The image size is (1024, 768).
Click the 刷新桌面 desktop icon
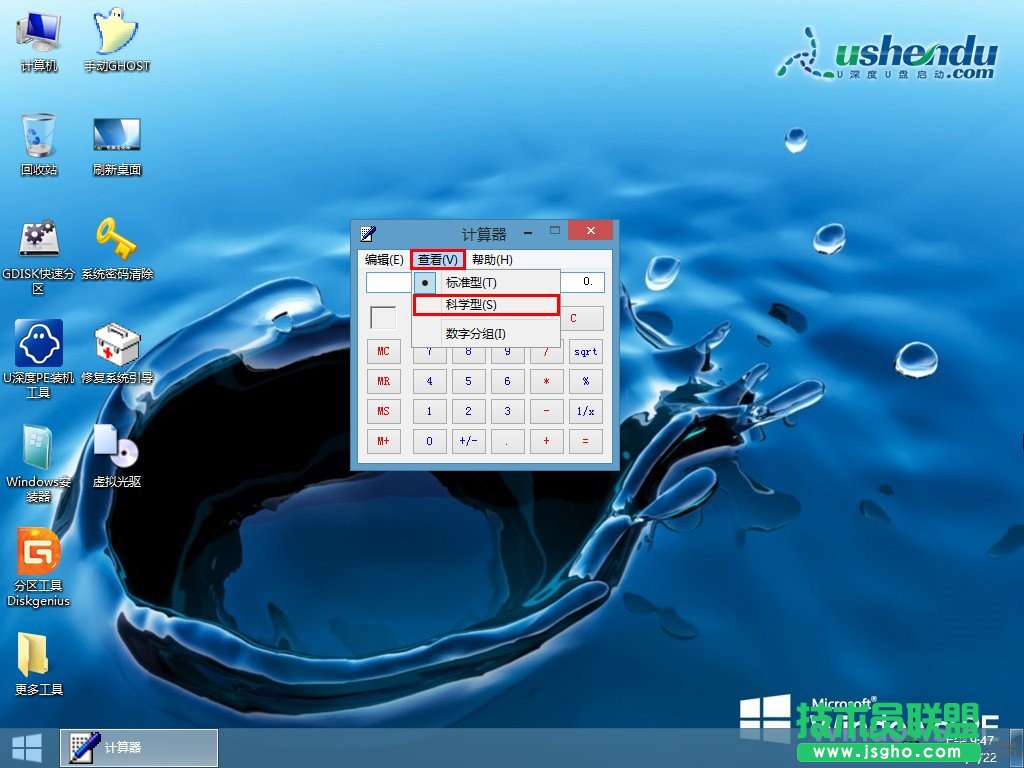click(116, 137)
